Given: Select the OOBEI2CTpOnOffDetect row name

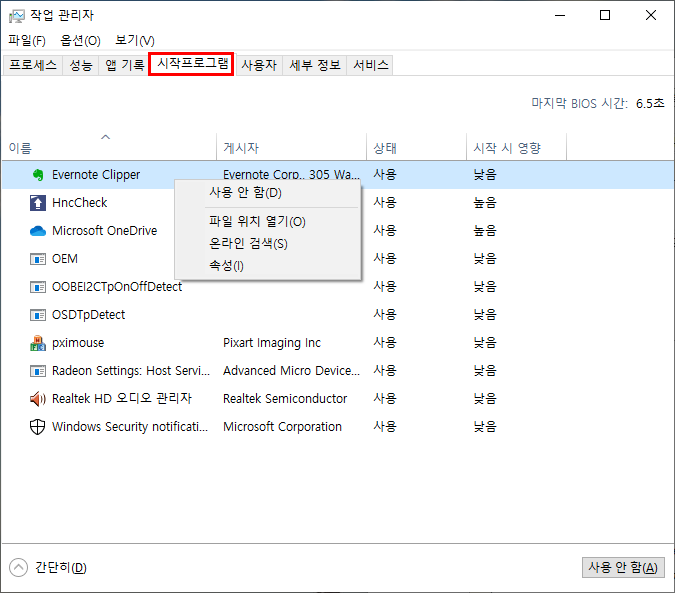Looking at the screenshot, I should click(x=117, y=287).
